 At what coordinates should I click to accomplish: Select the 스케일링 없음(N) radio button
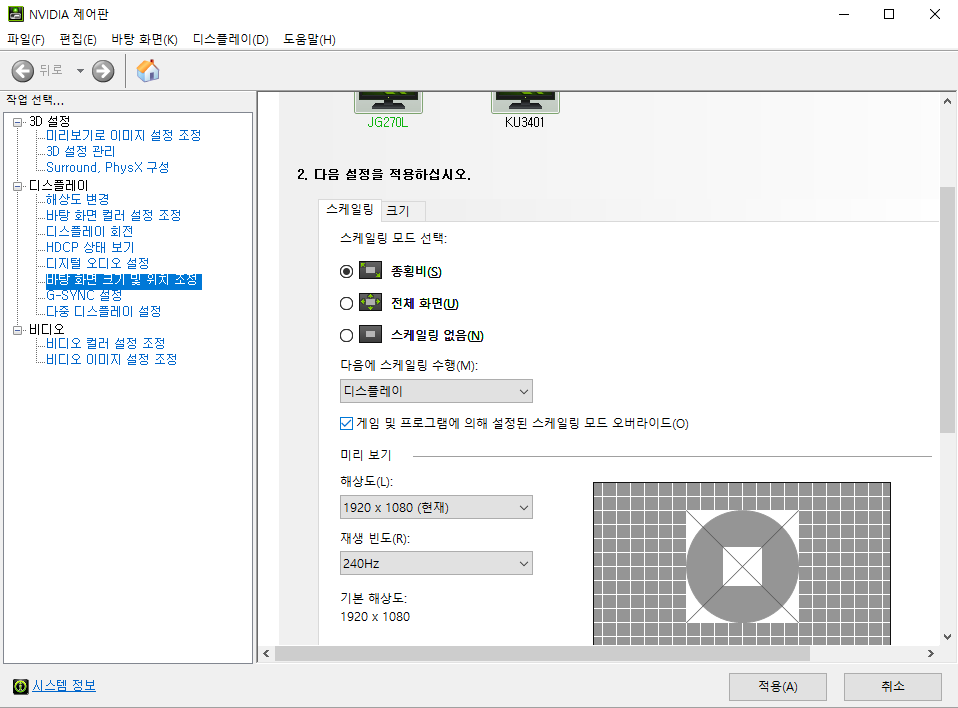point(346,335)
